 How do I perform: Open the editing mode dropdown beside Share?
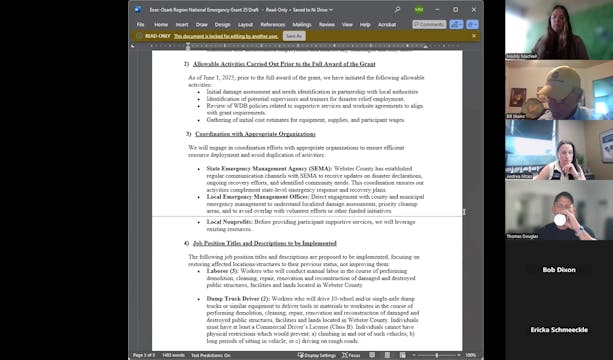coord(472,24)
